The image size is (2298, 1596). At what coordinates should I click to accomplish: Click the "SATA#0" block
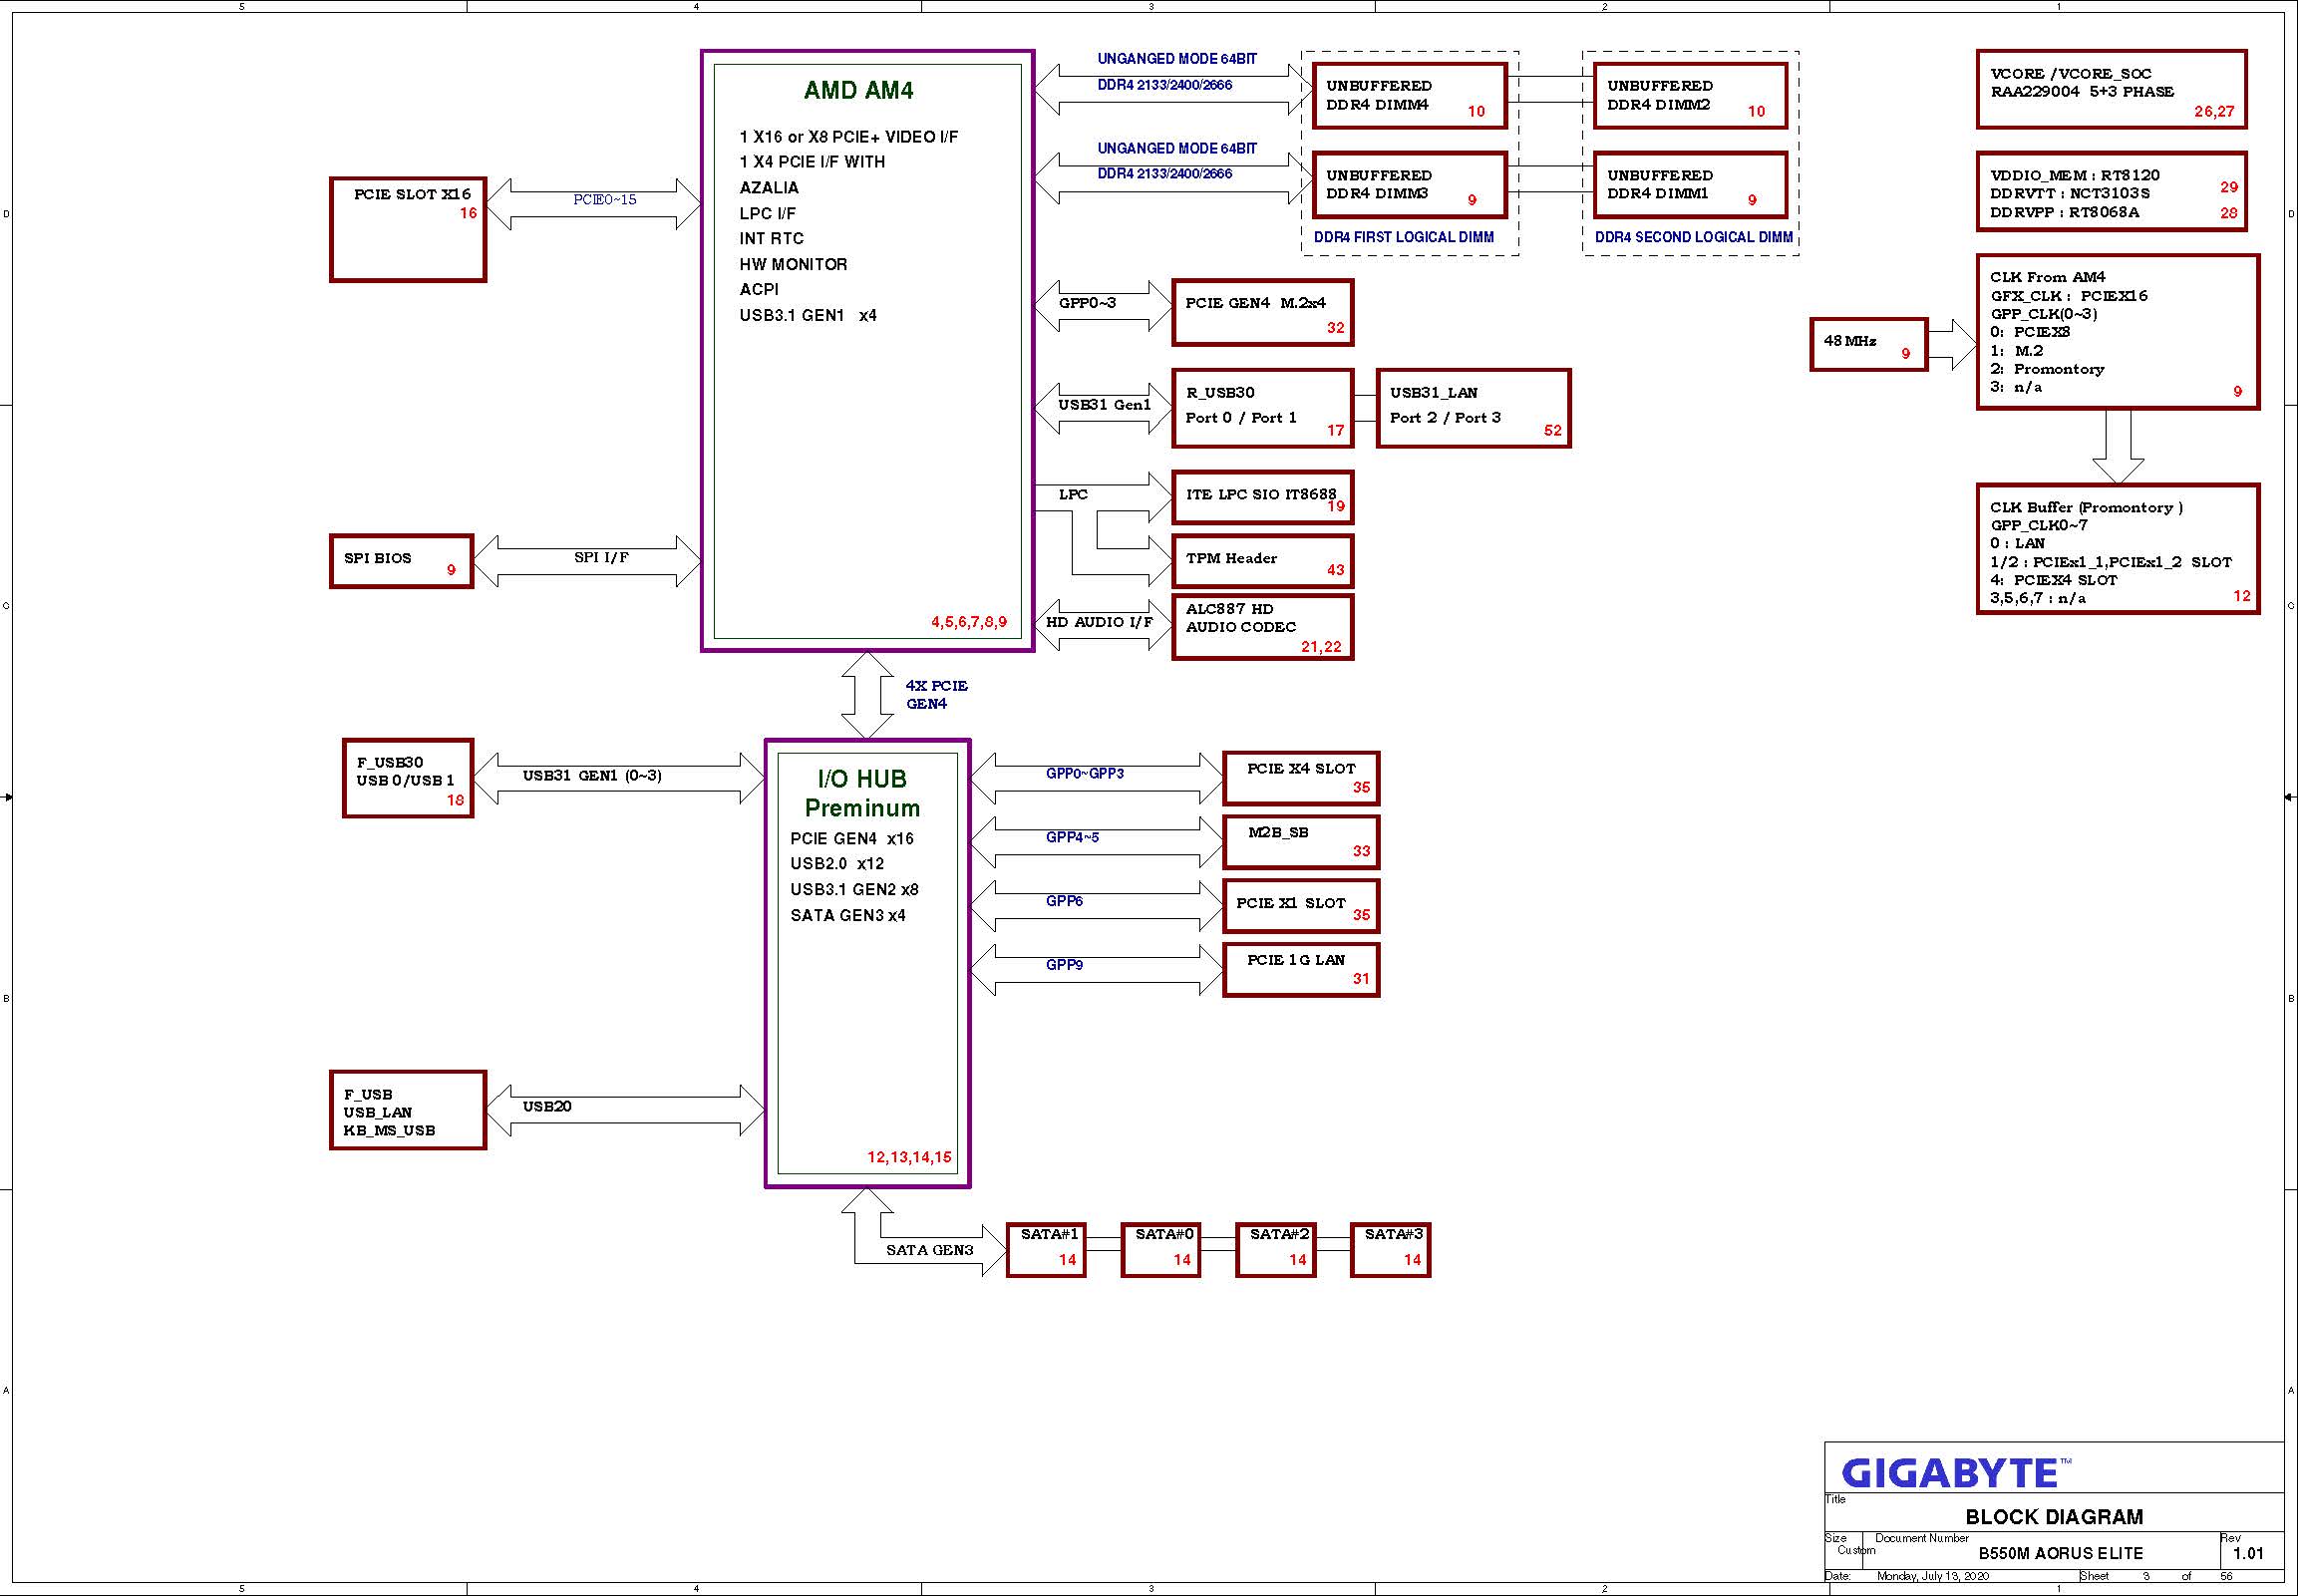[1161, 1251]
